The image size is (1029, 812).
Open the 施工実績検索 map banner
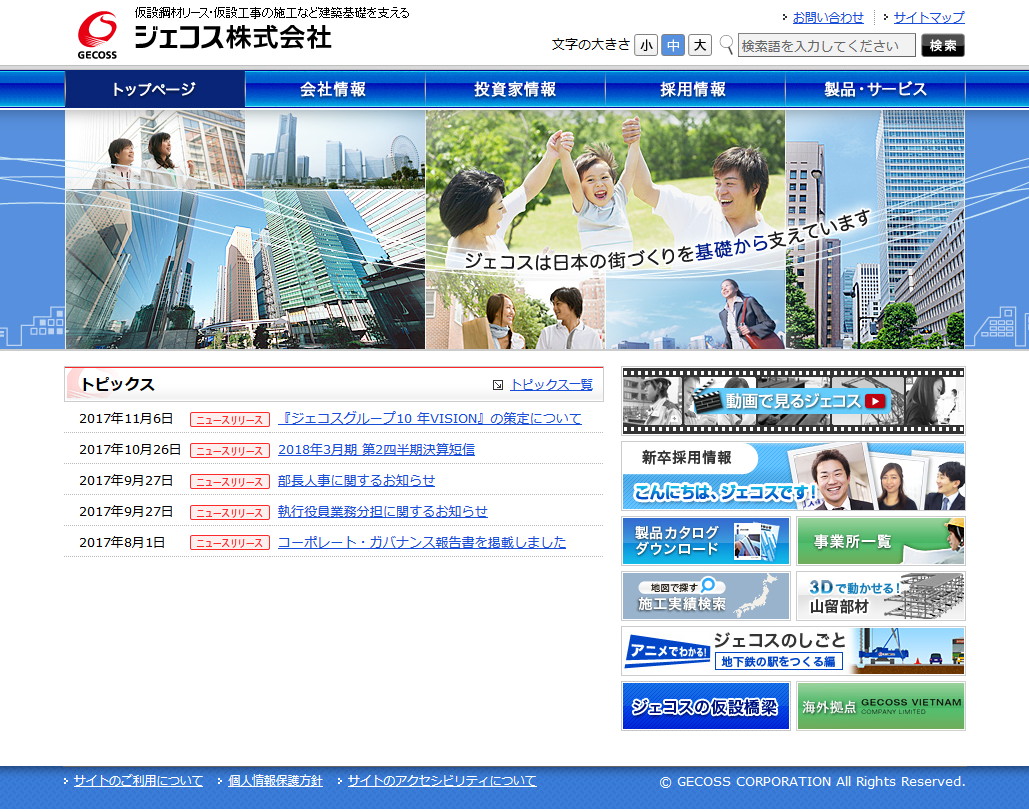[705, 596]
